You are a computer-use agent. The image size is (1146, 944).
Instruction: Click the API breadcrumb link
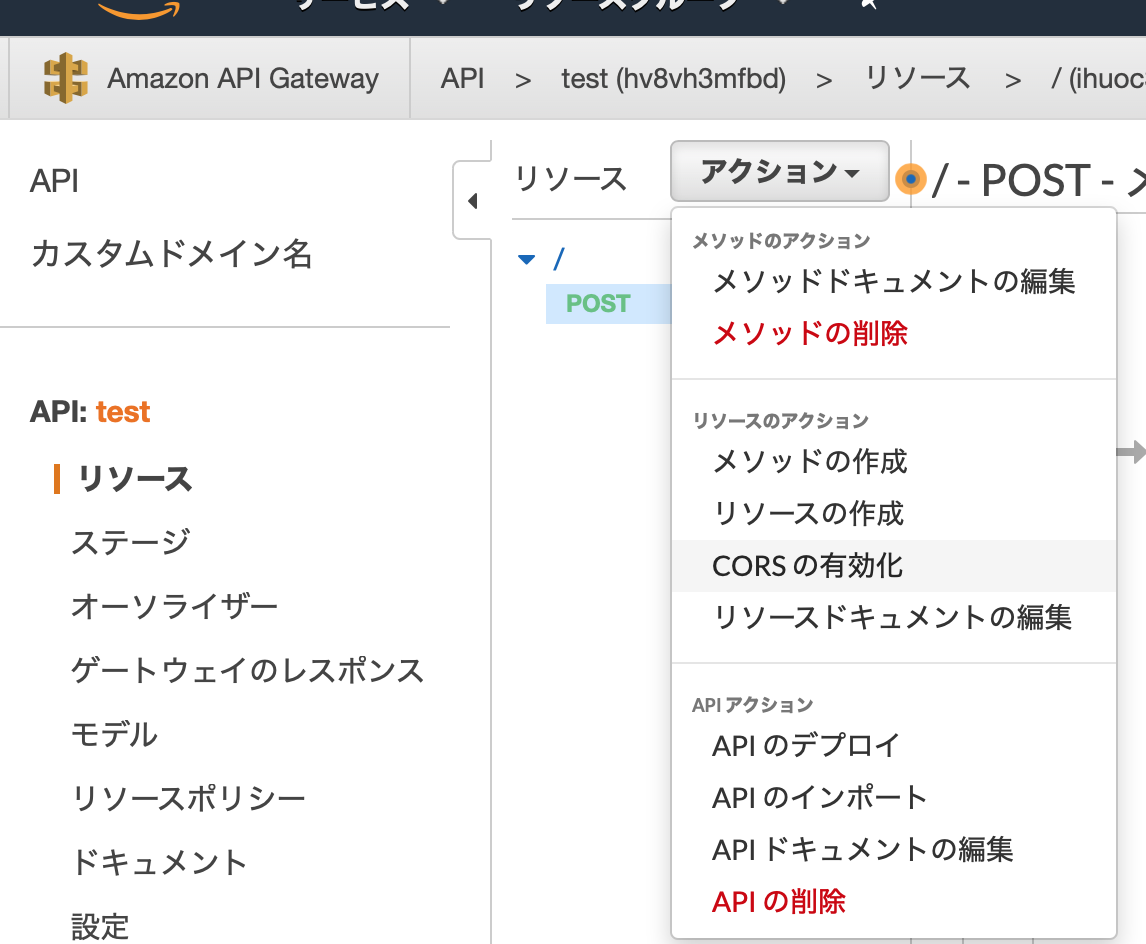(x=462, y=78)
